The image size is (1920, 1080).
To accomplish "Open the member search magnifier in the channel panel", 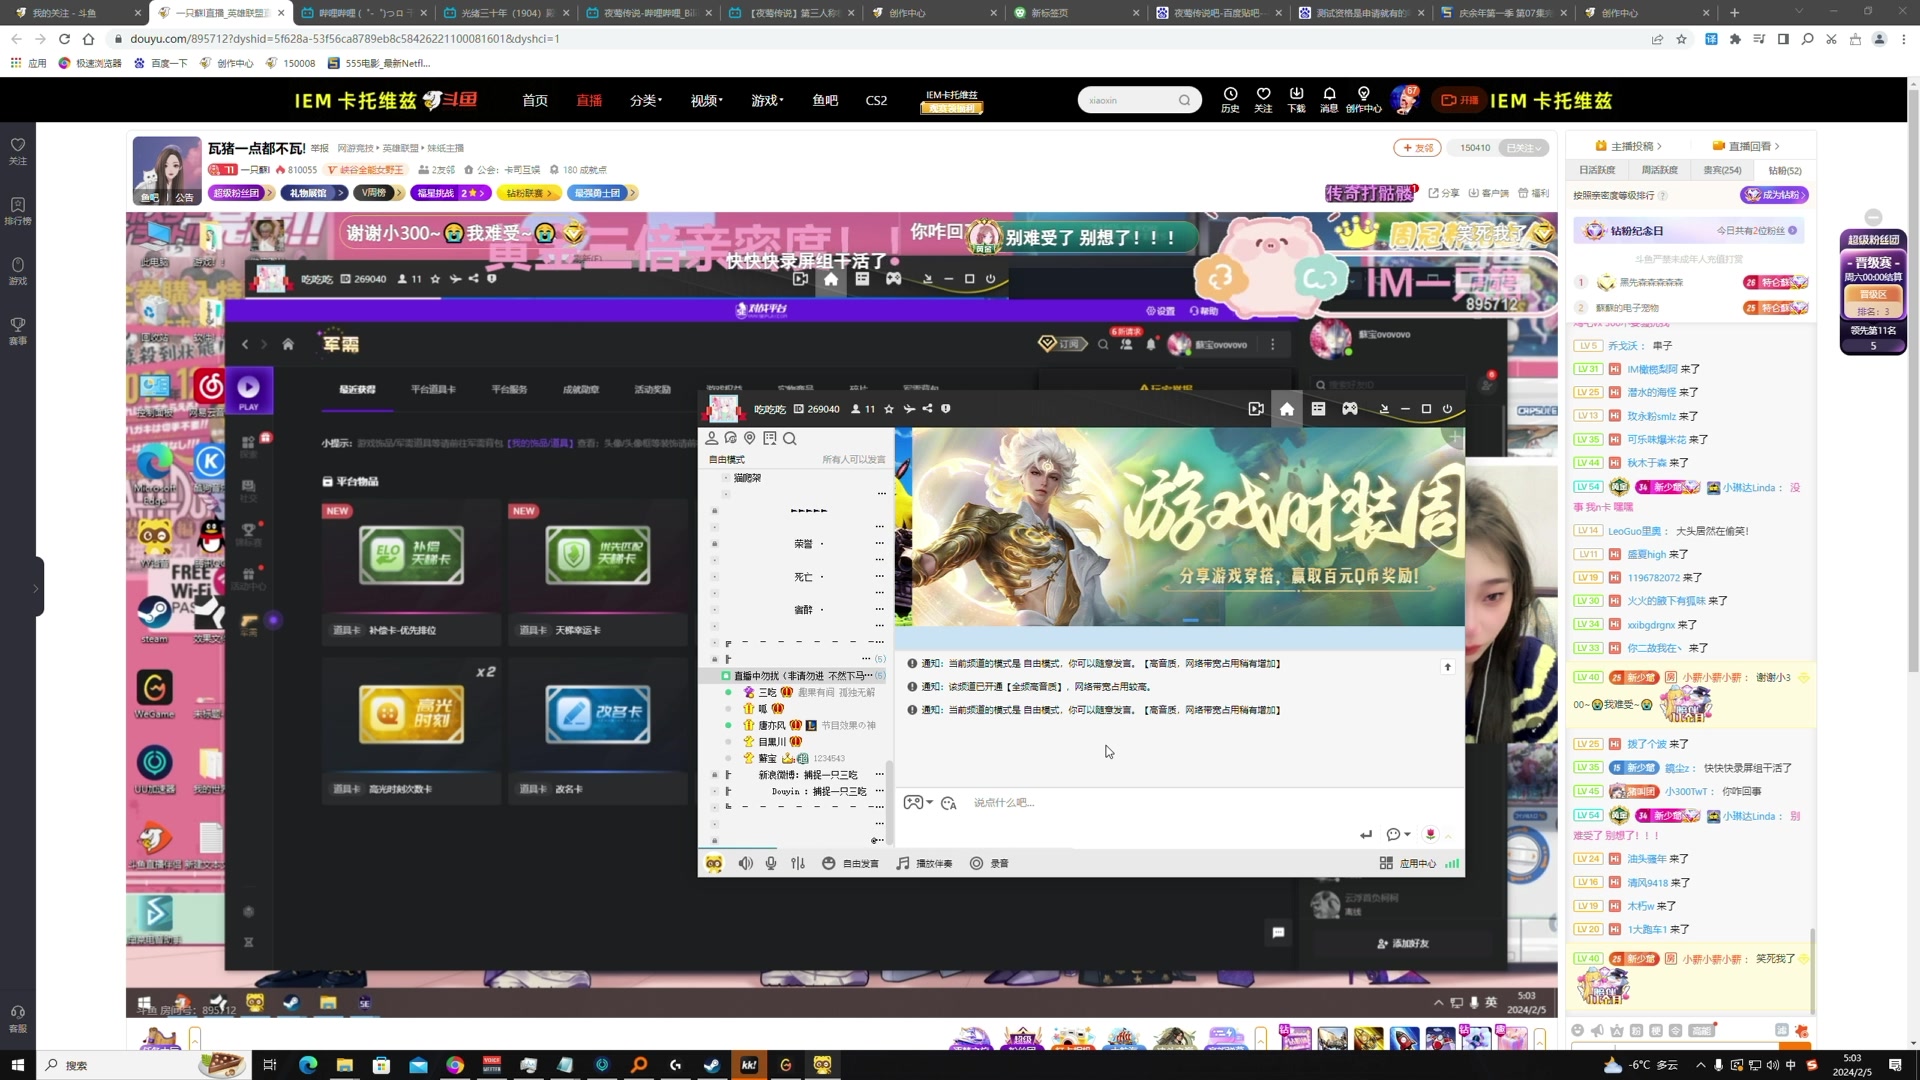I will pyautogui.click(x=790, y=438).
